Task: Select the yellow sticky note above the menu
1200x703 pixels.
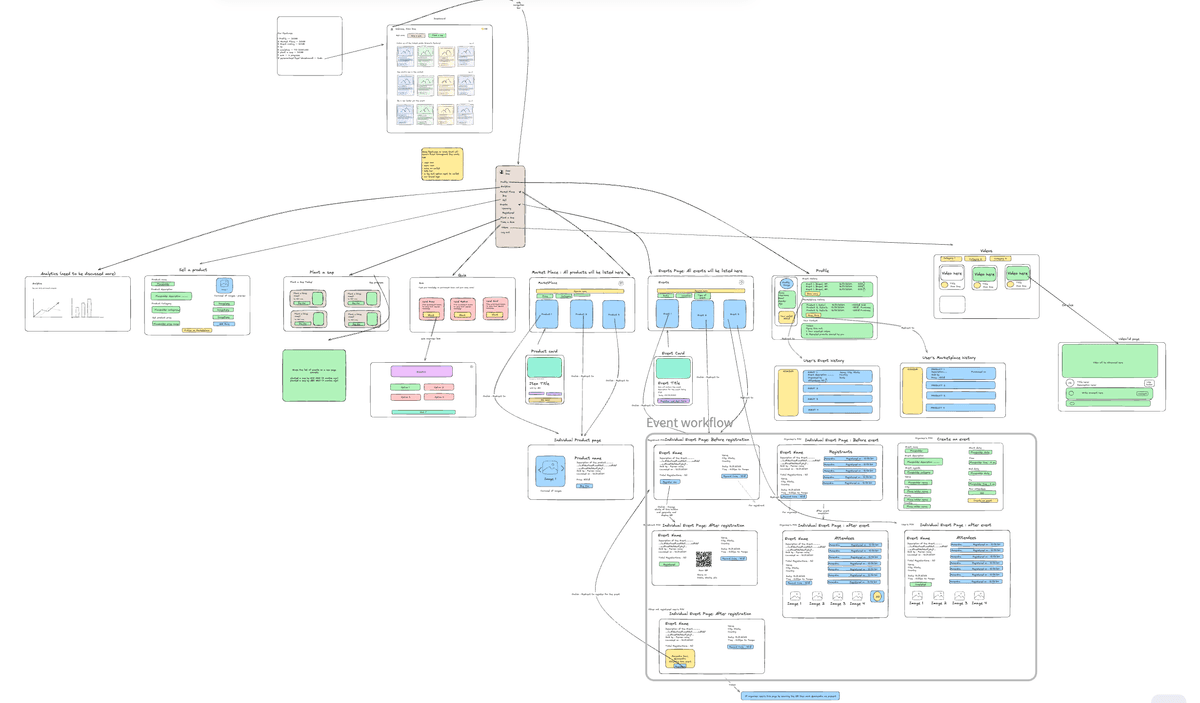Action: 441,163
